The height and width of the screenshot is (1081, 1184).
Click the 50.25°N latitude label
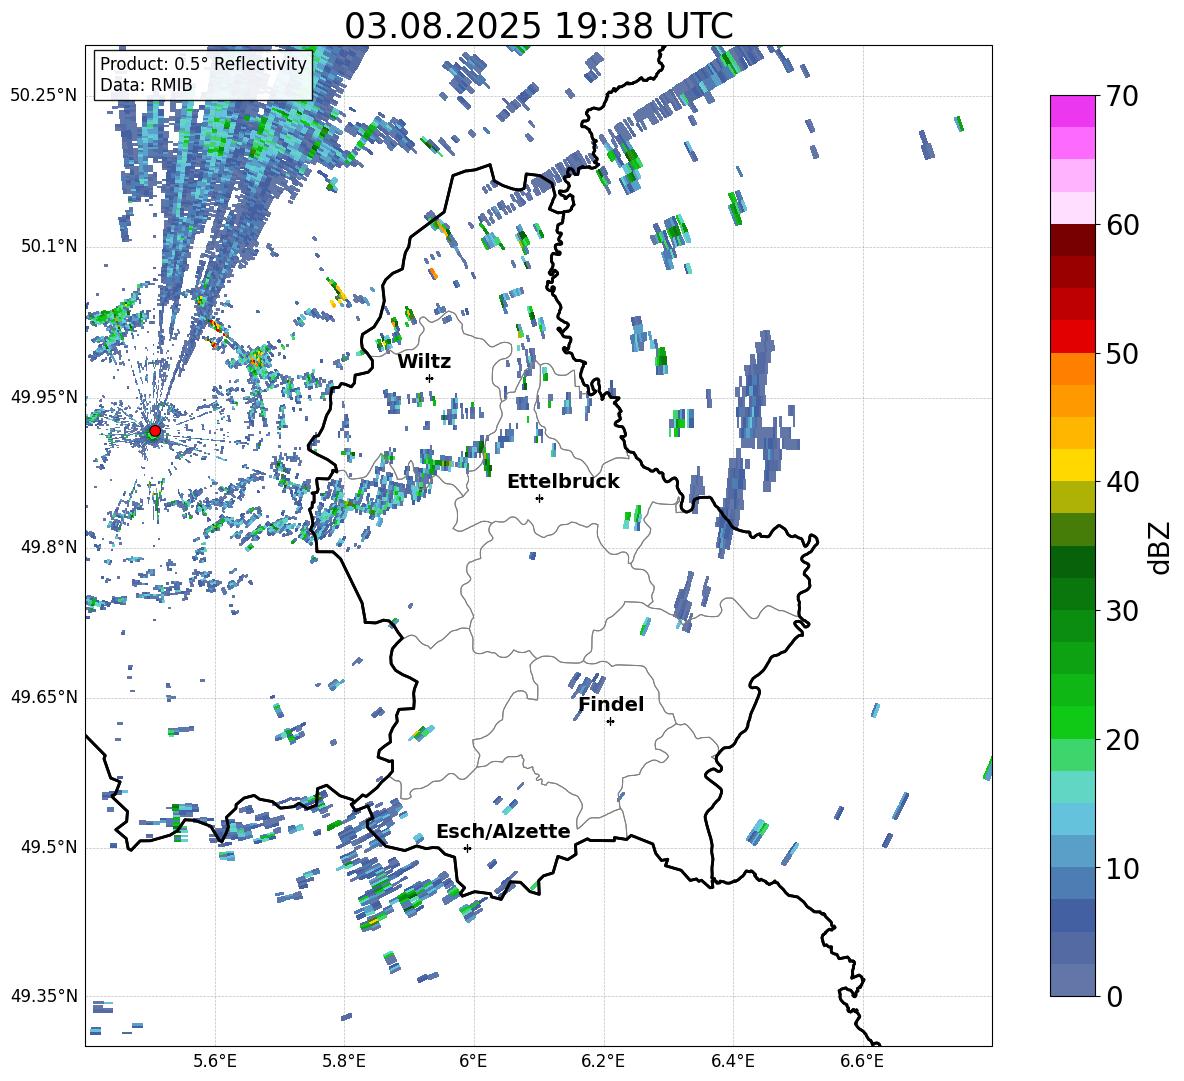pyautogui.click(x=44, y=96)
